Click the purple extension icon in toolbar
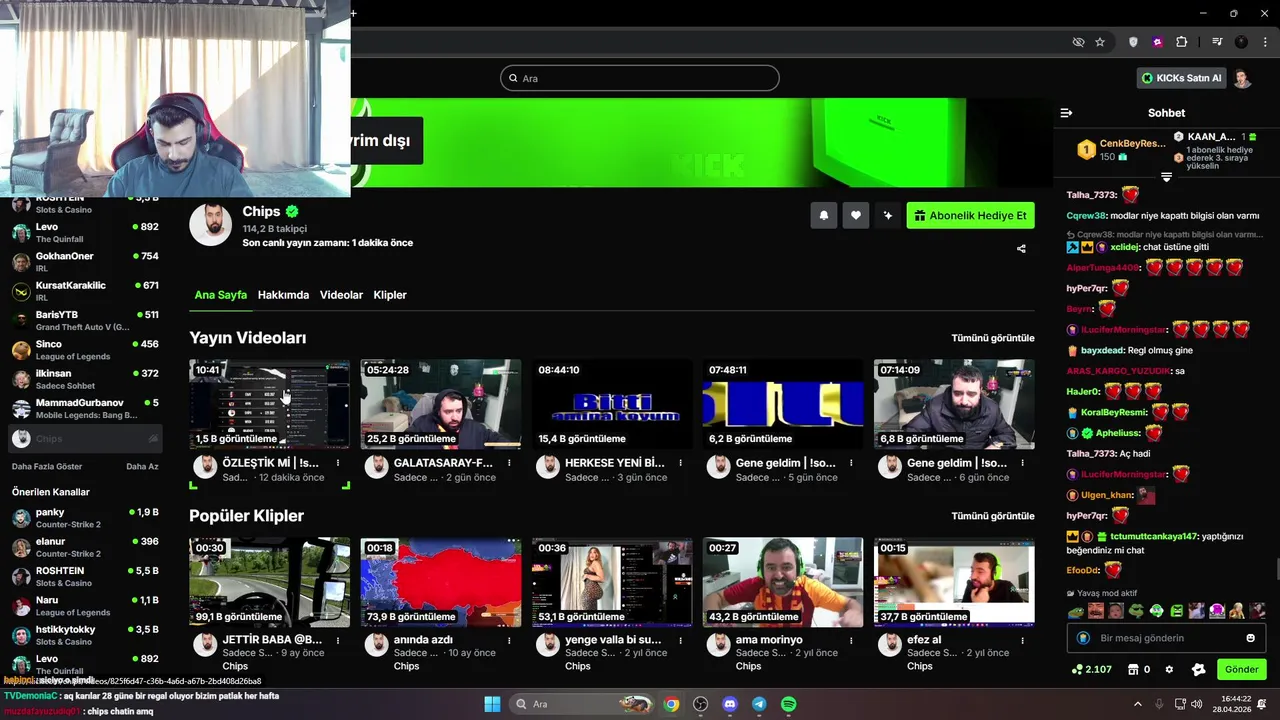This screenshot has height=720, width=1280. [x=1158, y=42]
